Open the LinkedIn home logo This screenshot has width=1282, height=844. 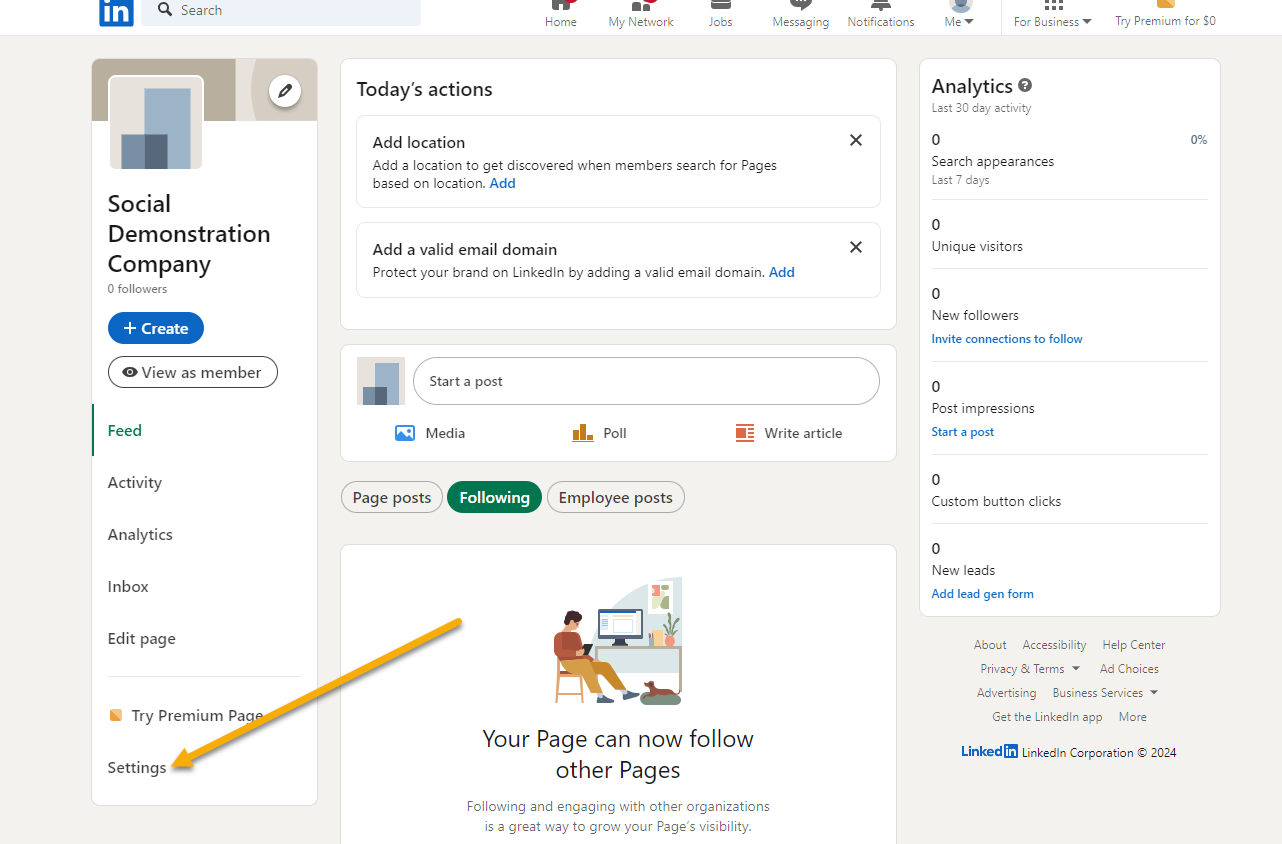click(x=116, y=13)
